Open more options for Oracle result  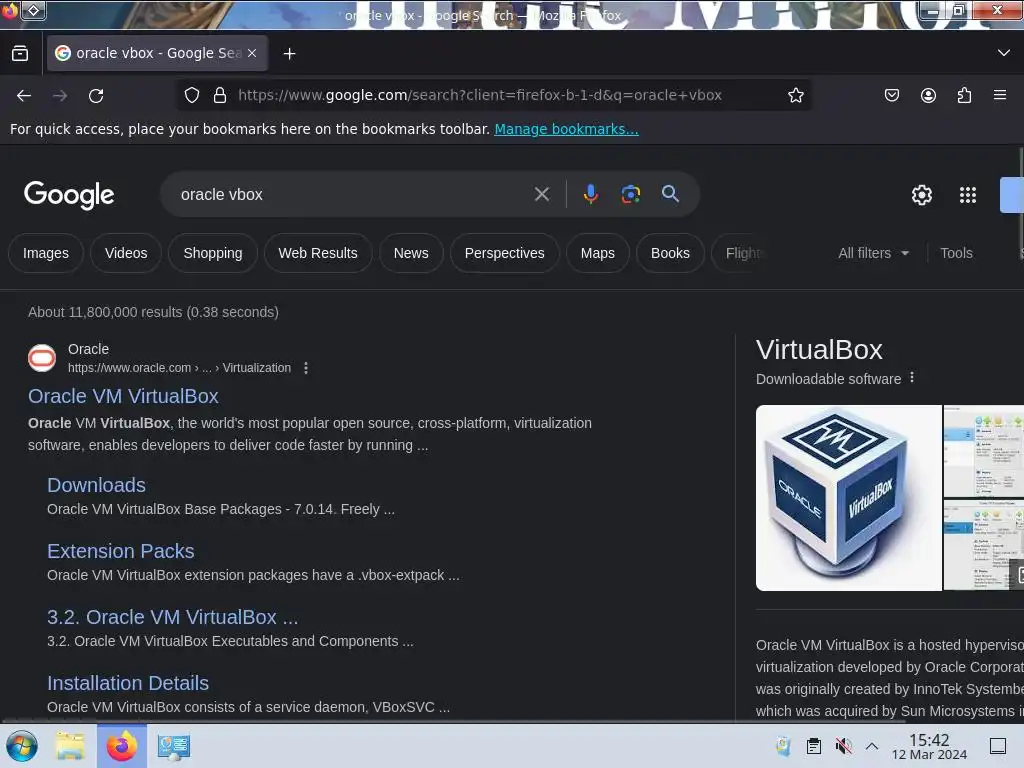click(x=306, y=368)
